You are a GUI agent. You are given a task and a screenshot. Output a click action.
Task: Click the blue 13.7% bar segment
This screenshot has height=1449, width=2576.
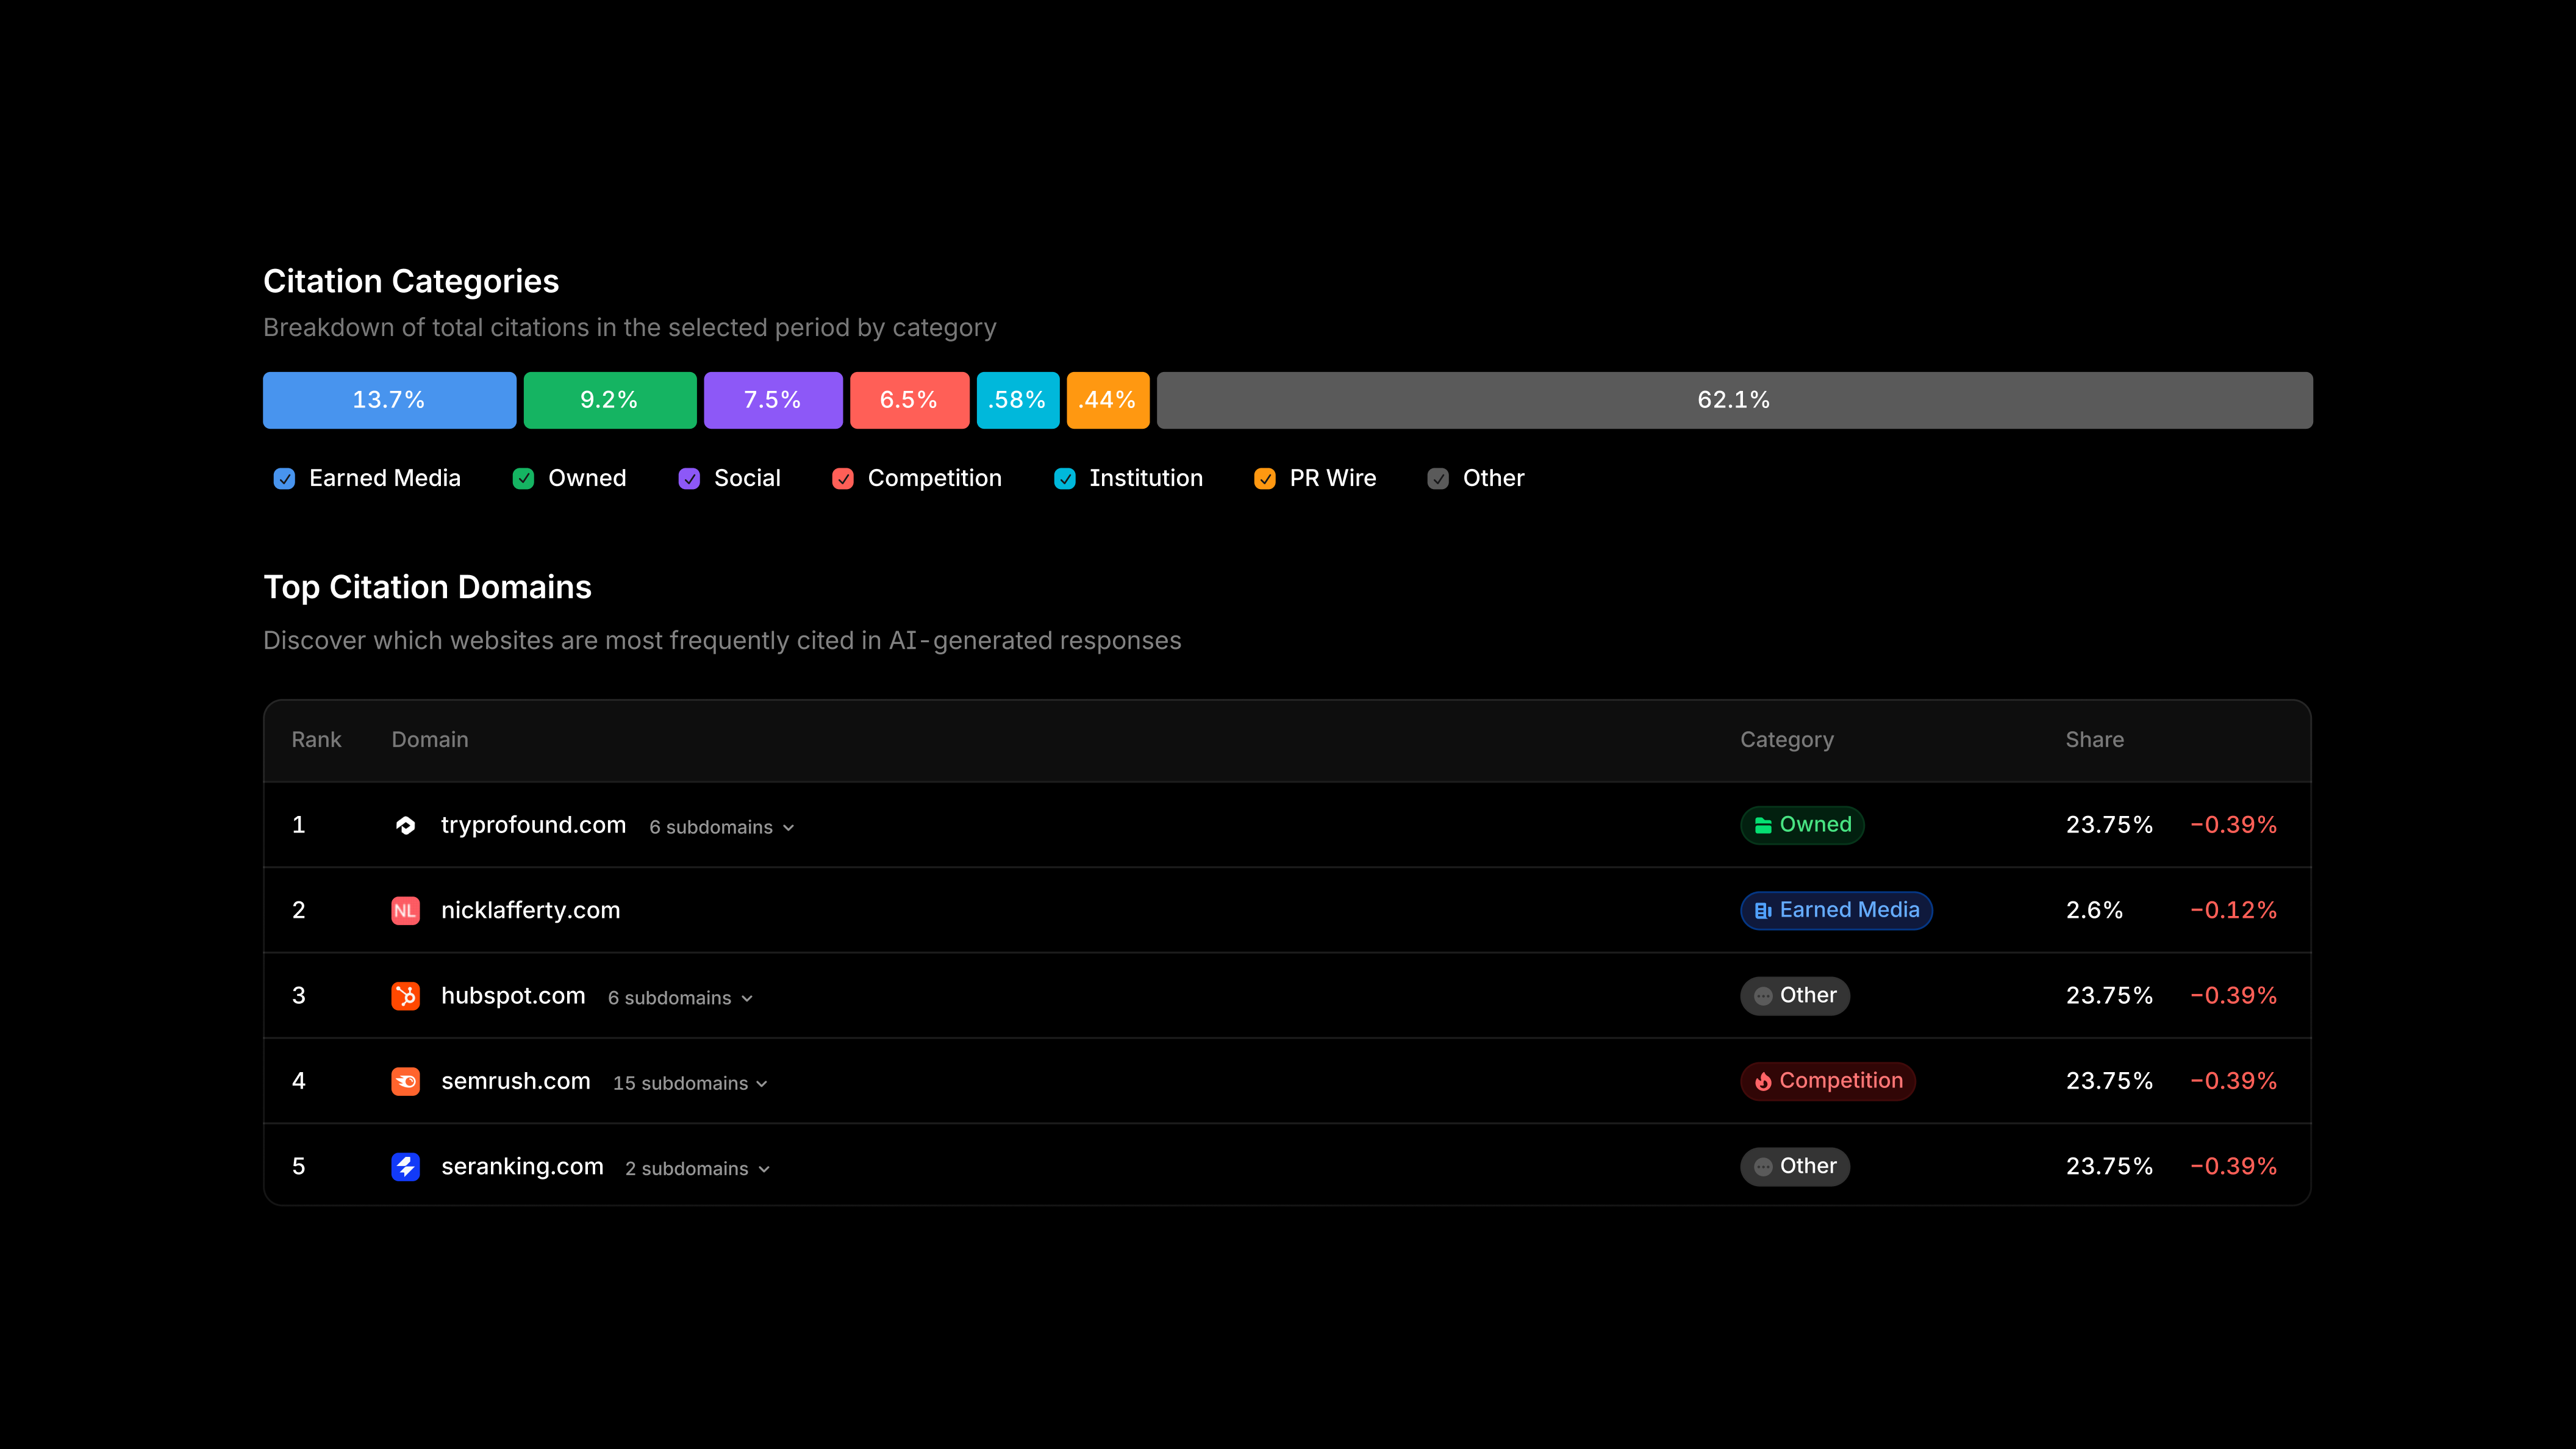tap(389, 400)
